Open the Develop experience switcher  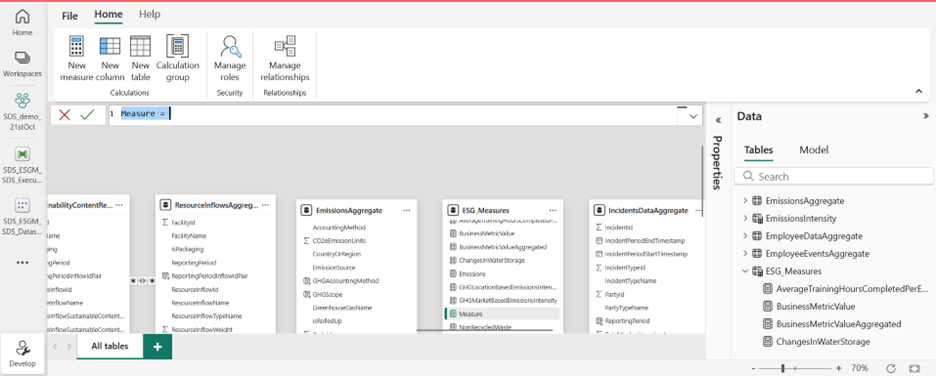tap(23, 353)
